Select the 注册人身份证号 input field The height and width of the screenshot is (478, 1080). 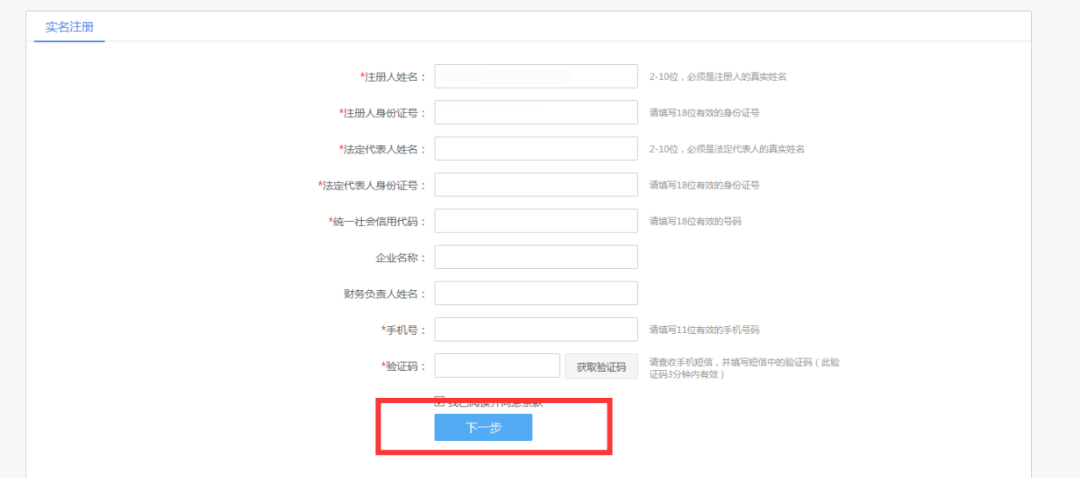536,112
